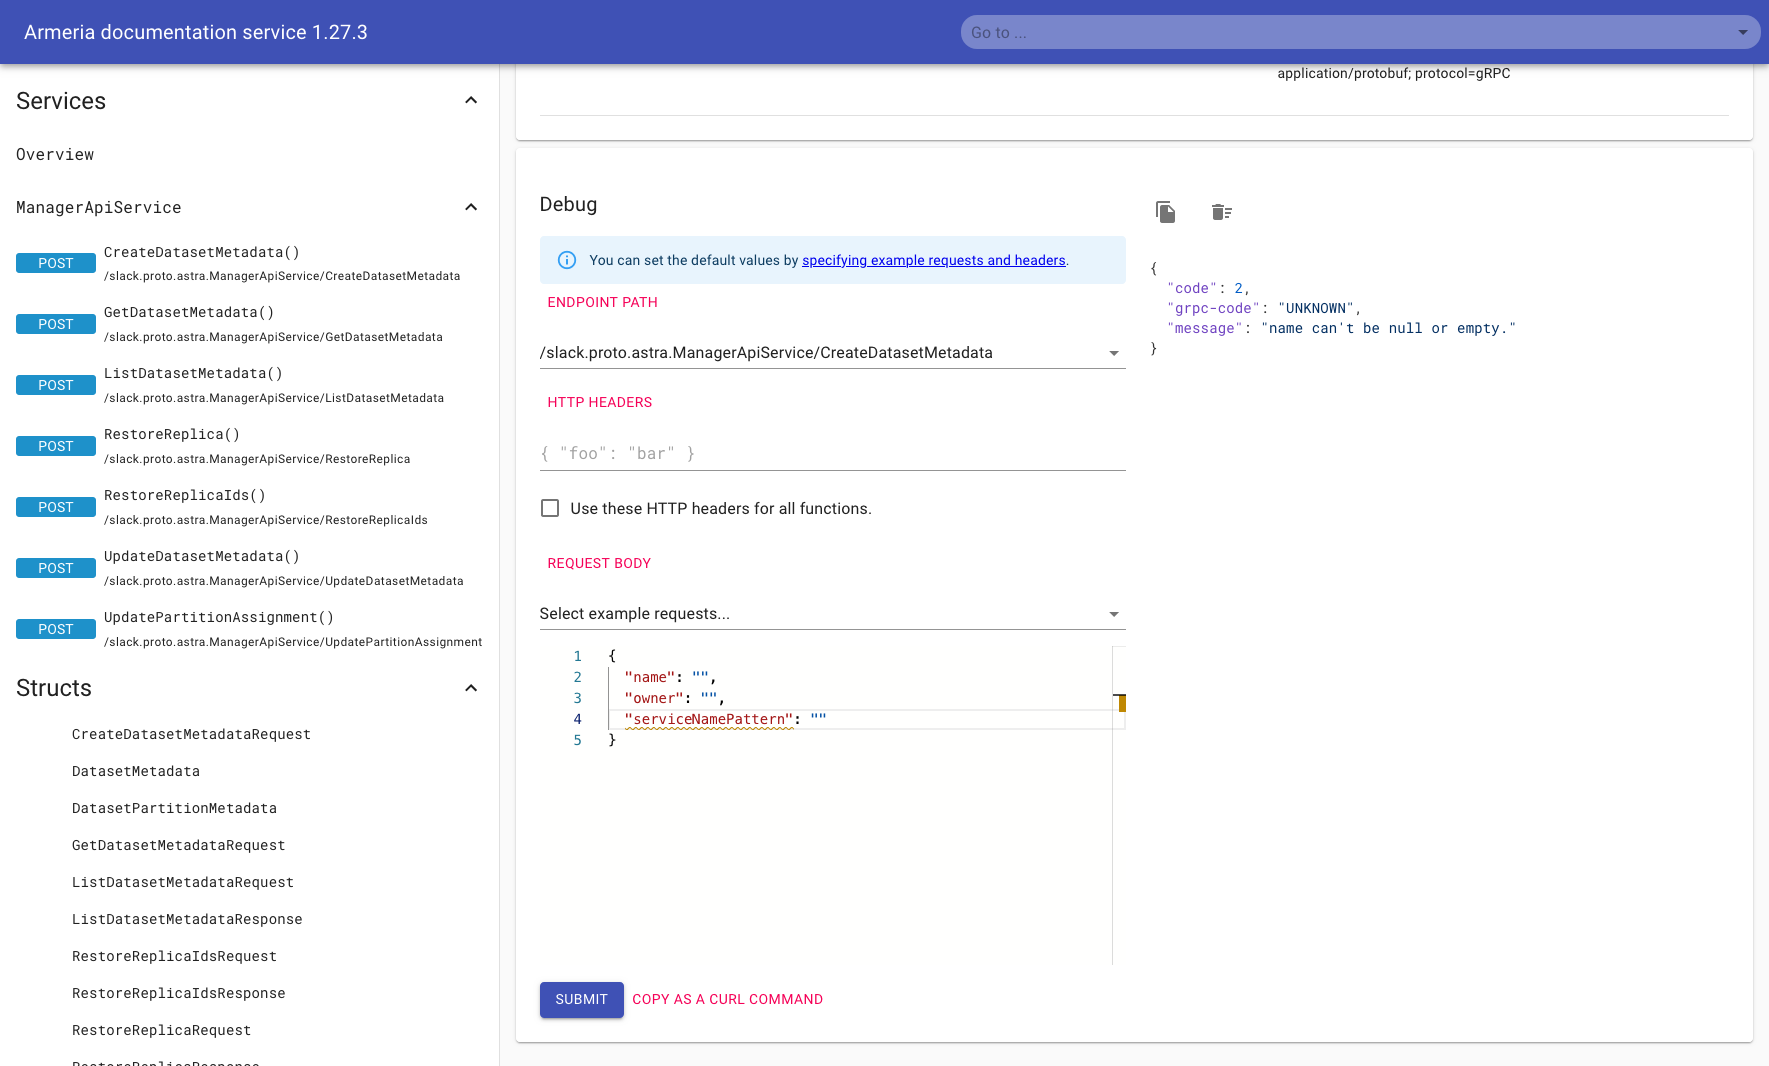
Task: Submit the debug request
Action: pyautogui.click(x=582, y=1000)
